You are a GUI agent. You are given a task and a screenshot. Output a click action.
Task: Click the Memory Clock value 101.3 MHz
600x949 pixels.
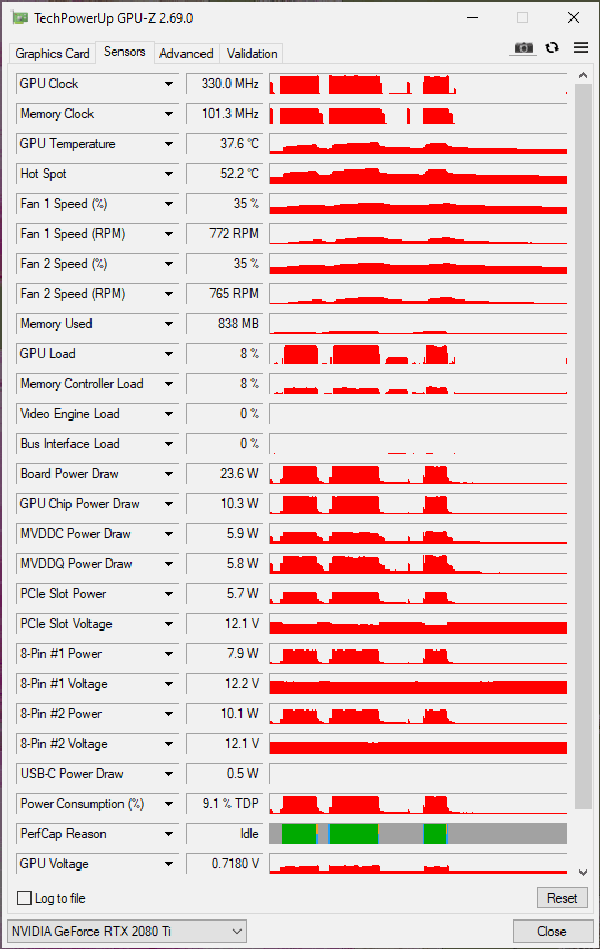pos(230,114)
